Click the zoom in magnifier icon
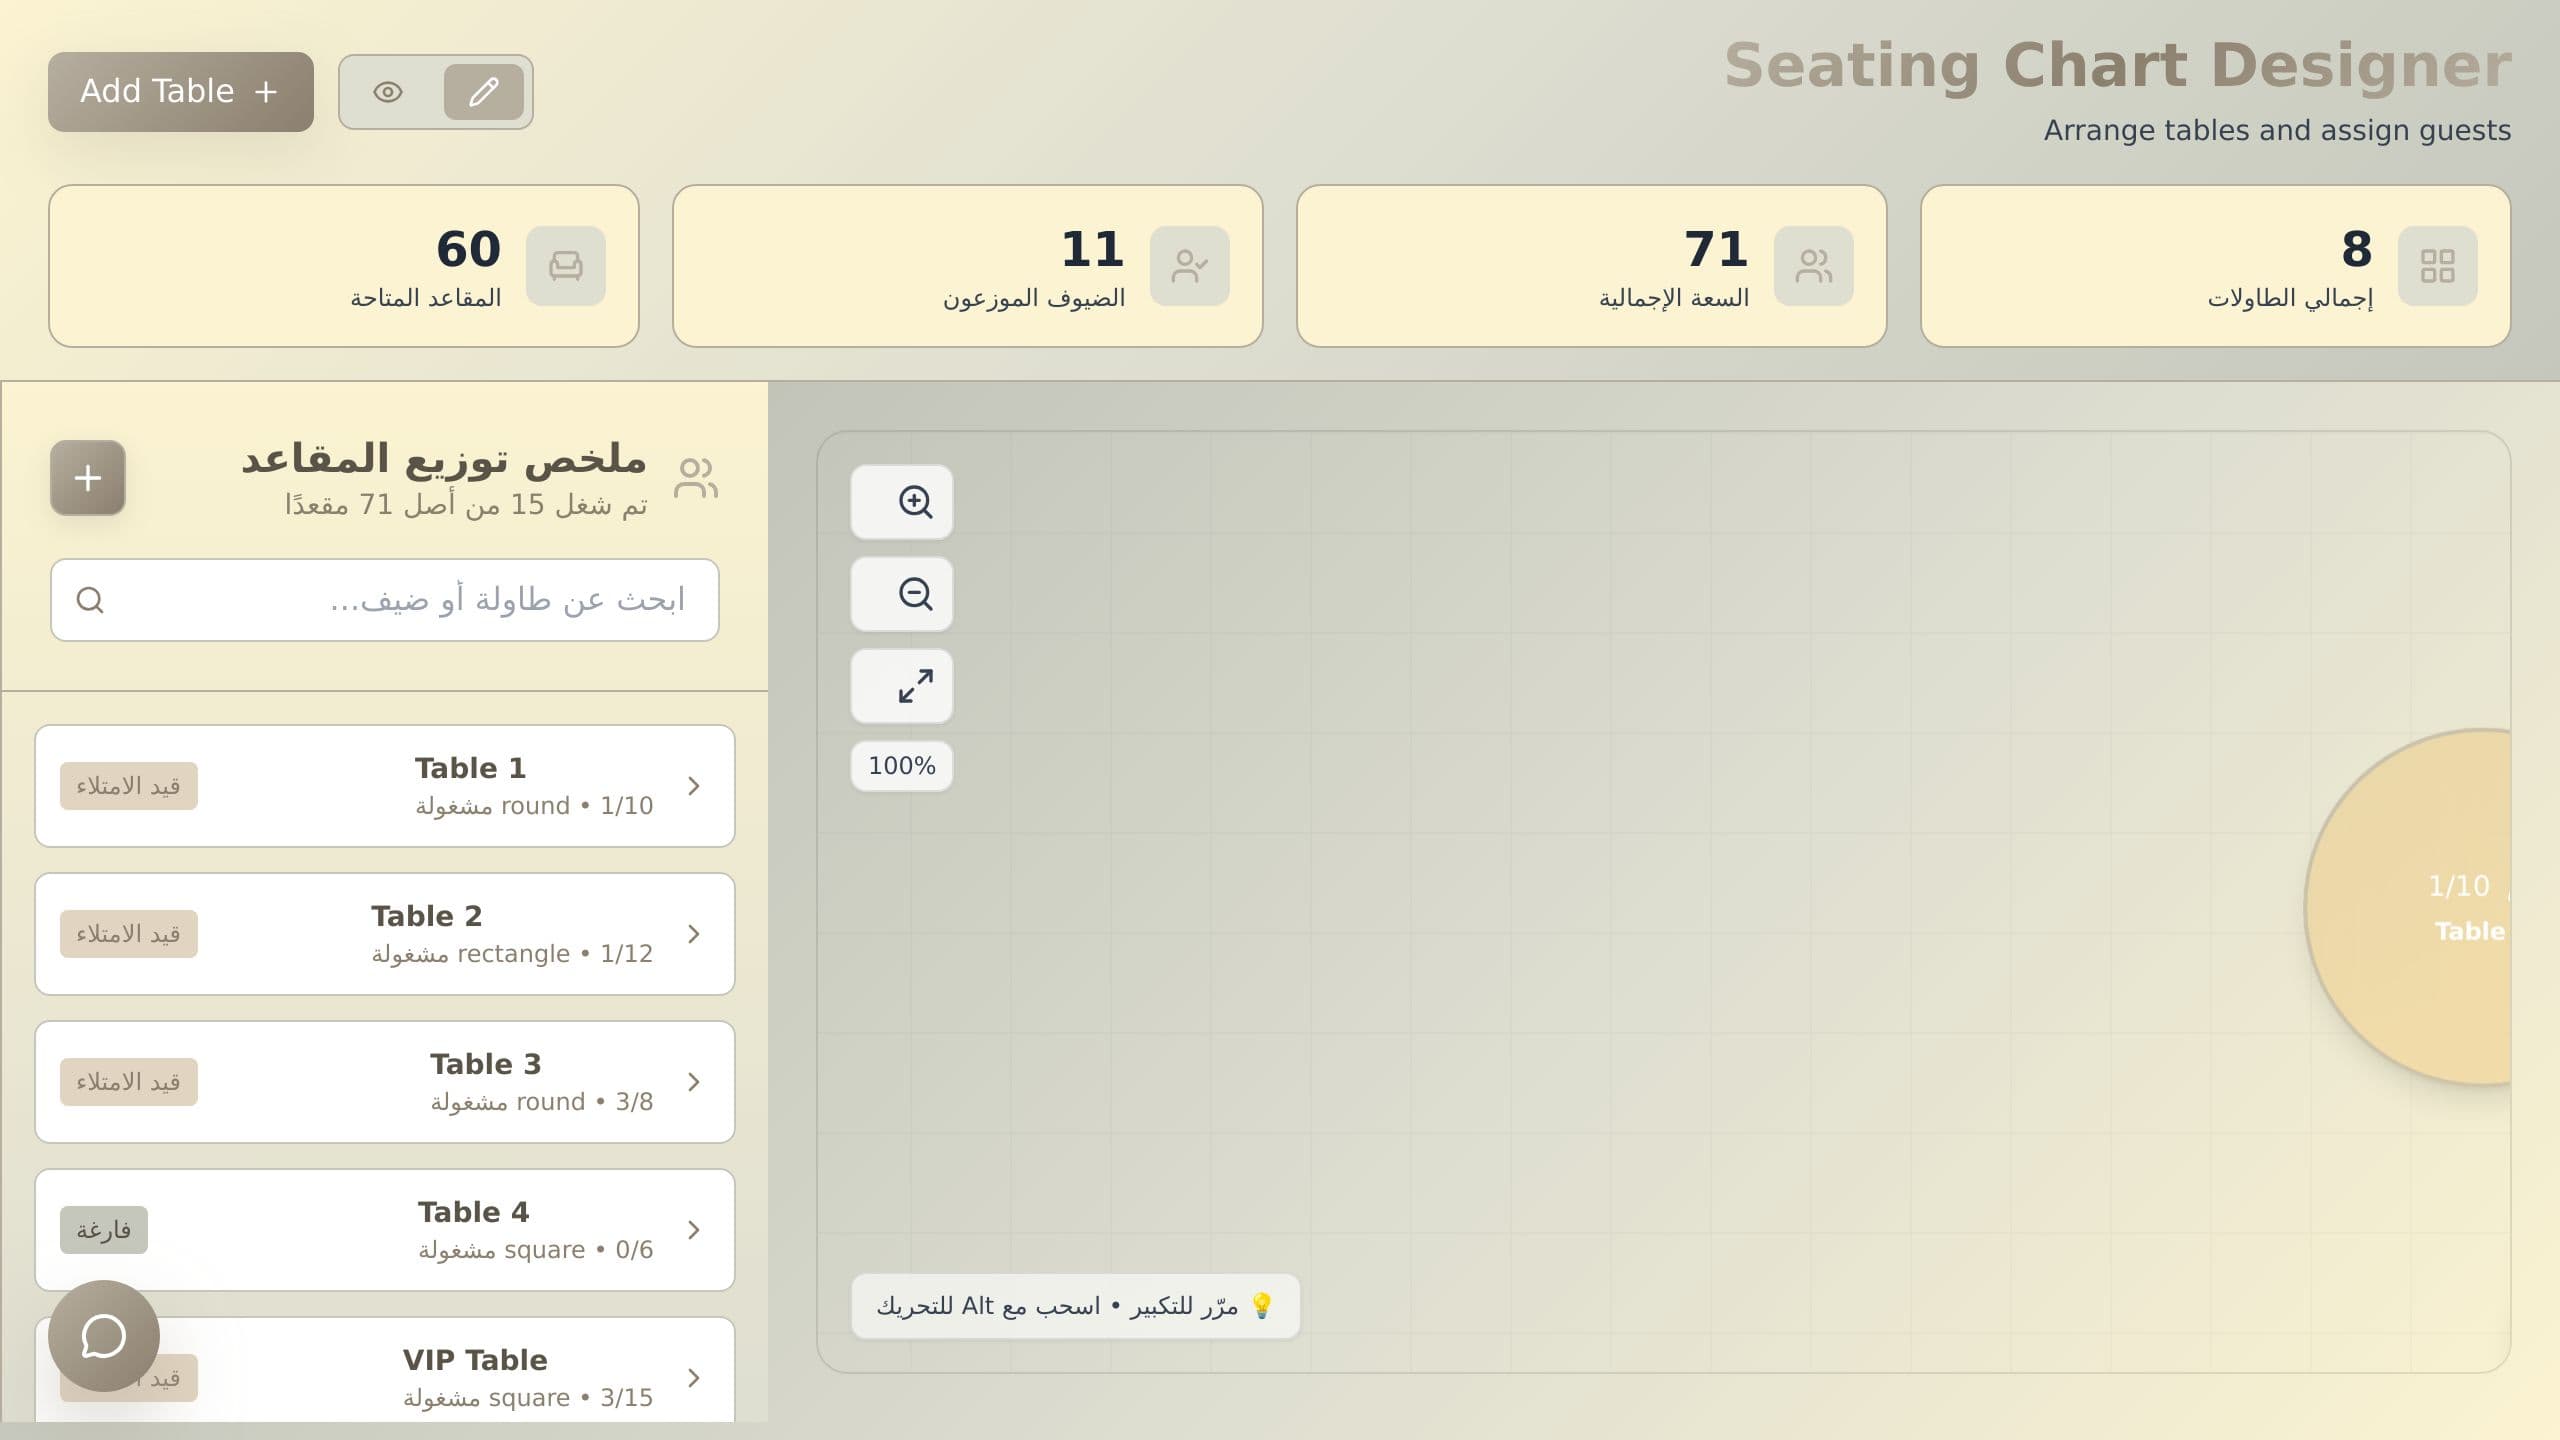 tap(915, 502)
